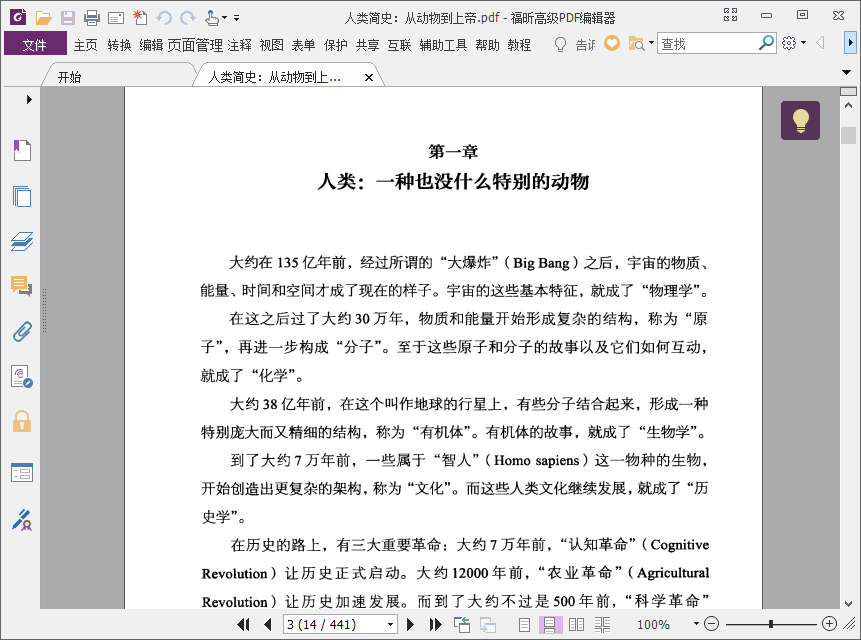Image resolution: width=861 pixels, height=640 pixels.
Task: Redo the last action
Action: click(x=188, y=18)
